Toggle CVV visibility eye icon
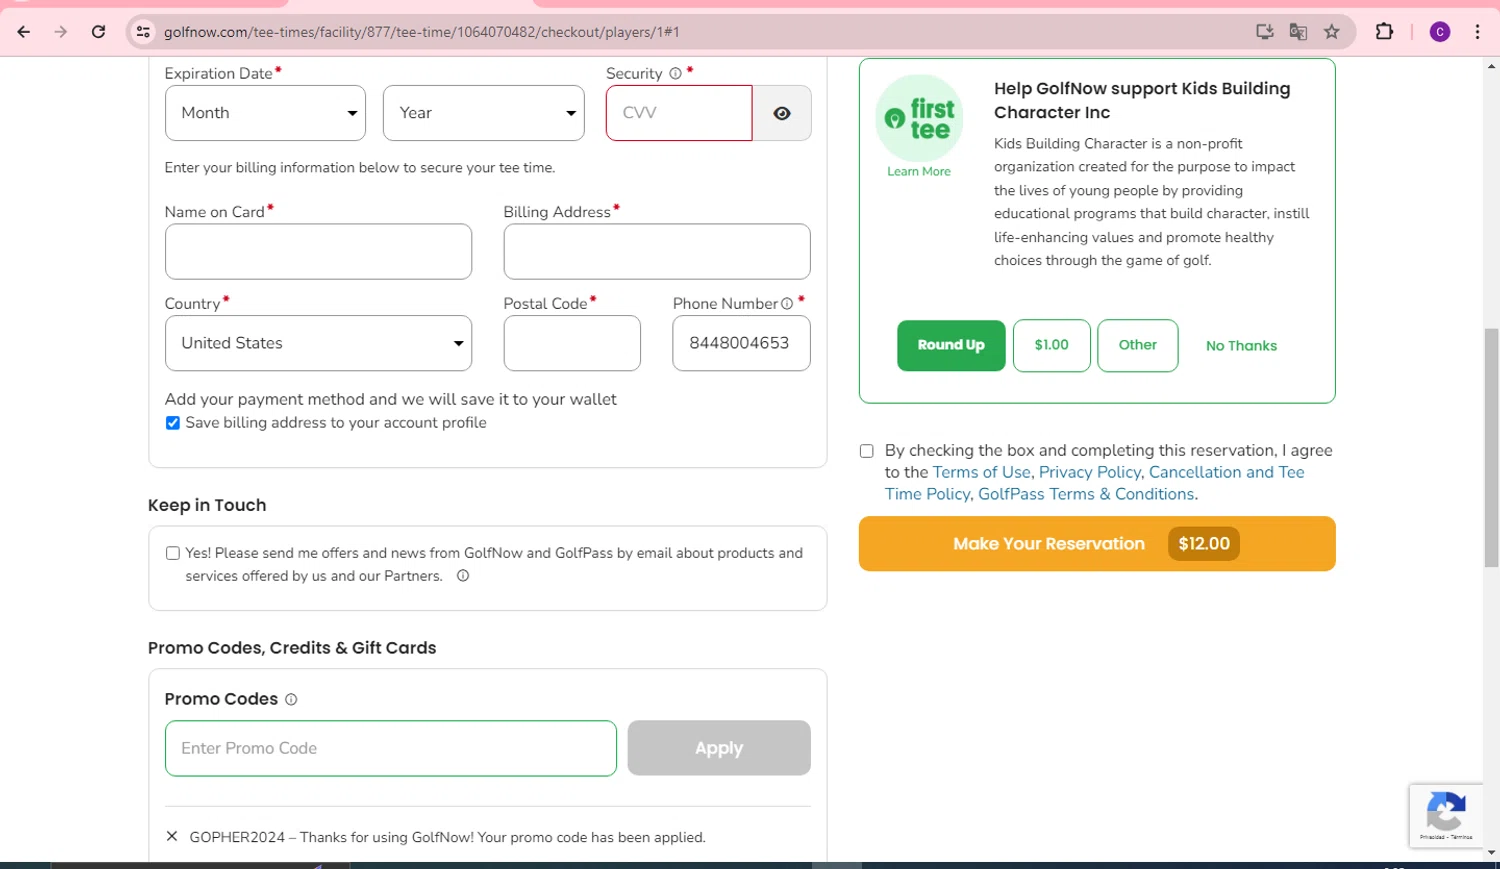 click(782, 113)
